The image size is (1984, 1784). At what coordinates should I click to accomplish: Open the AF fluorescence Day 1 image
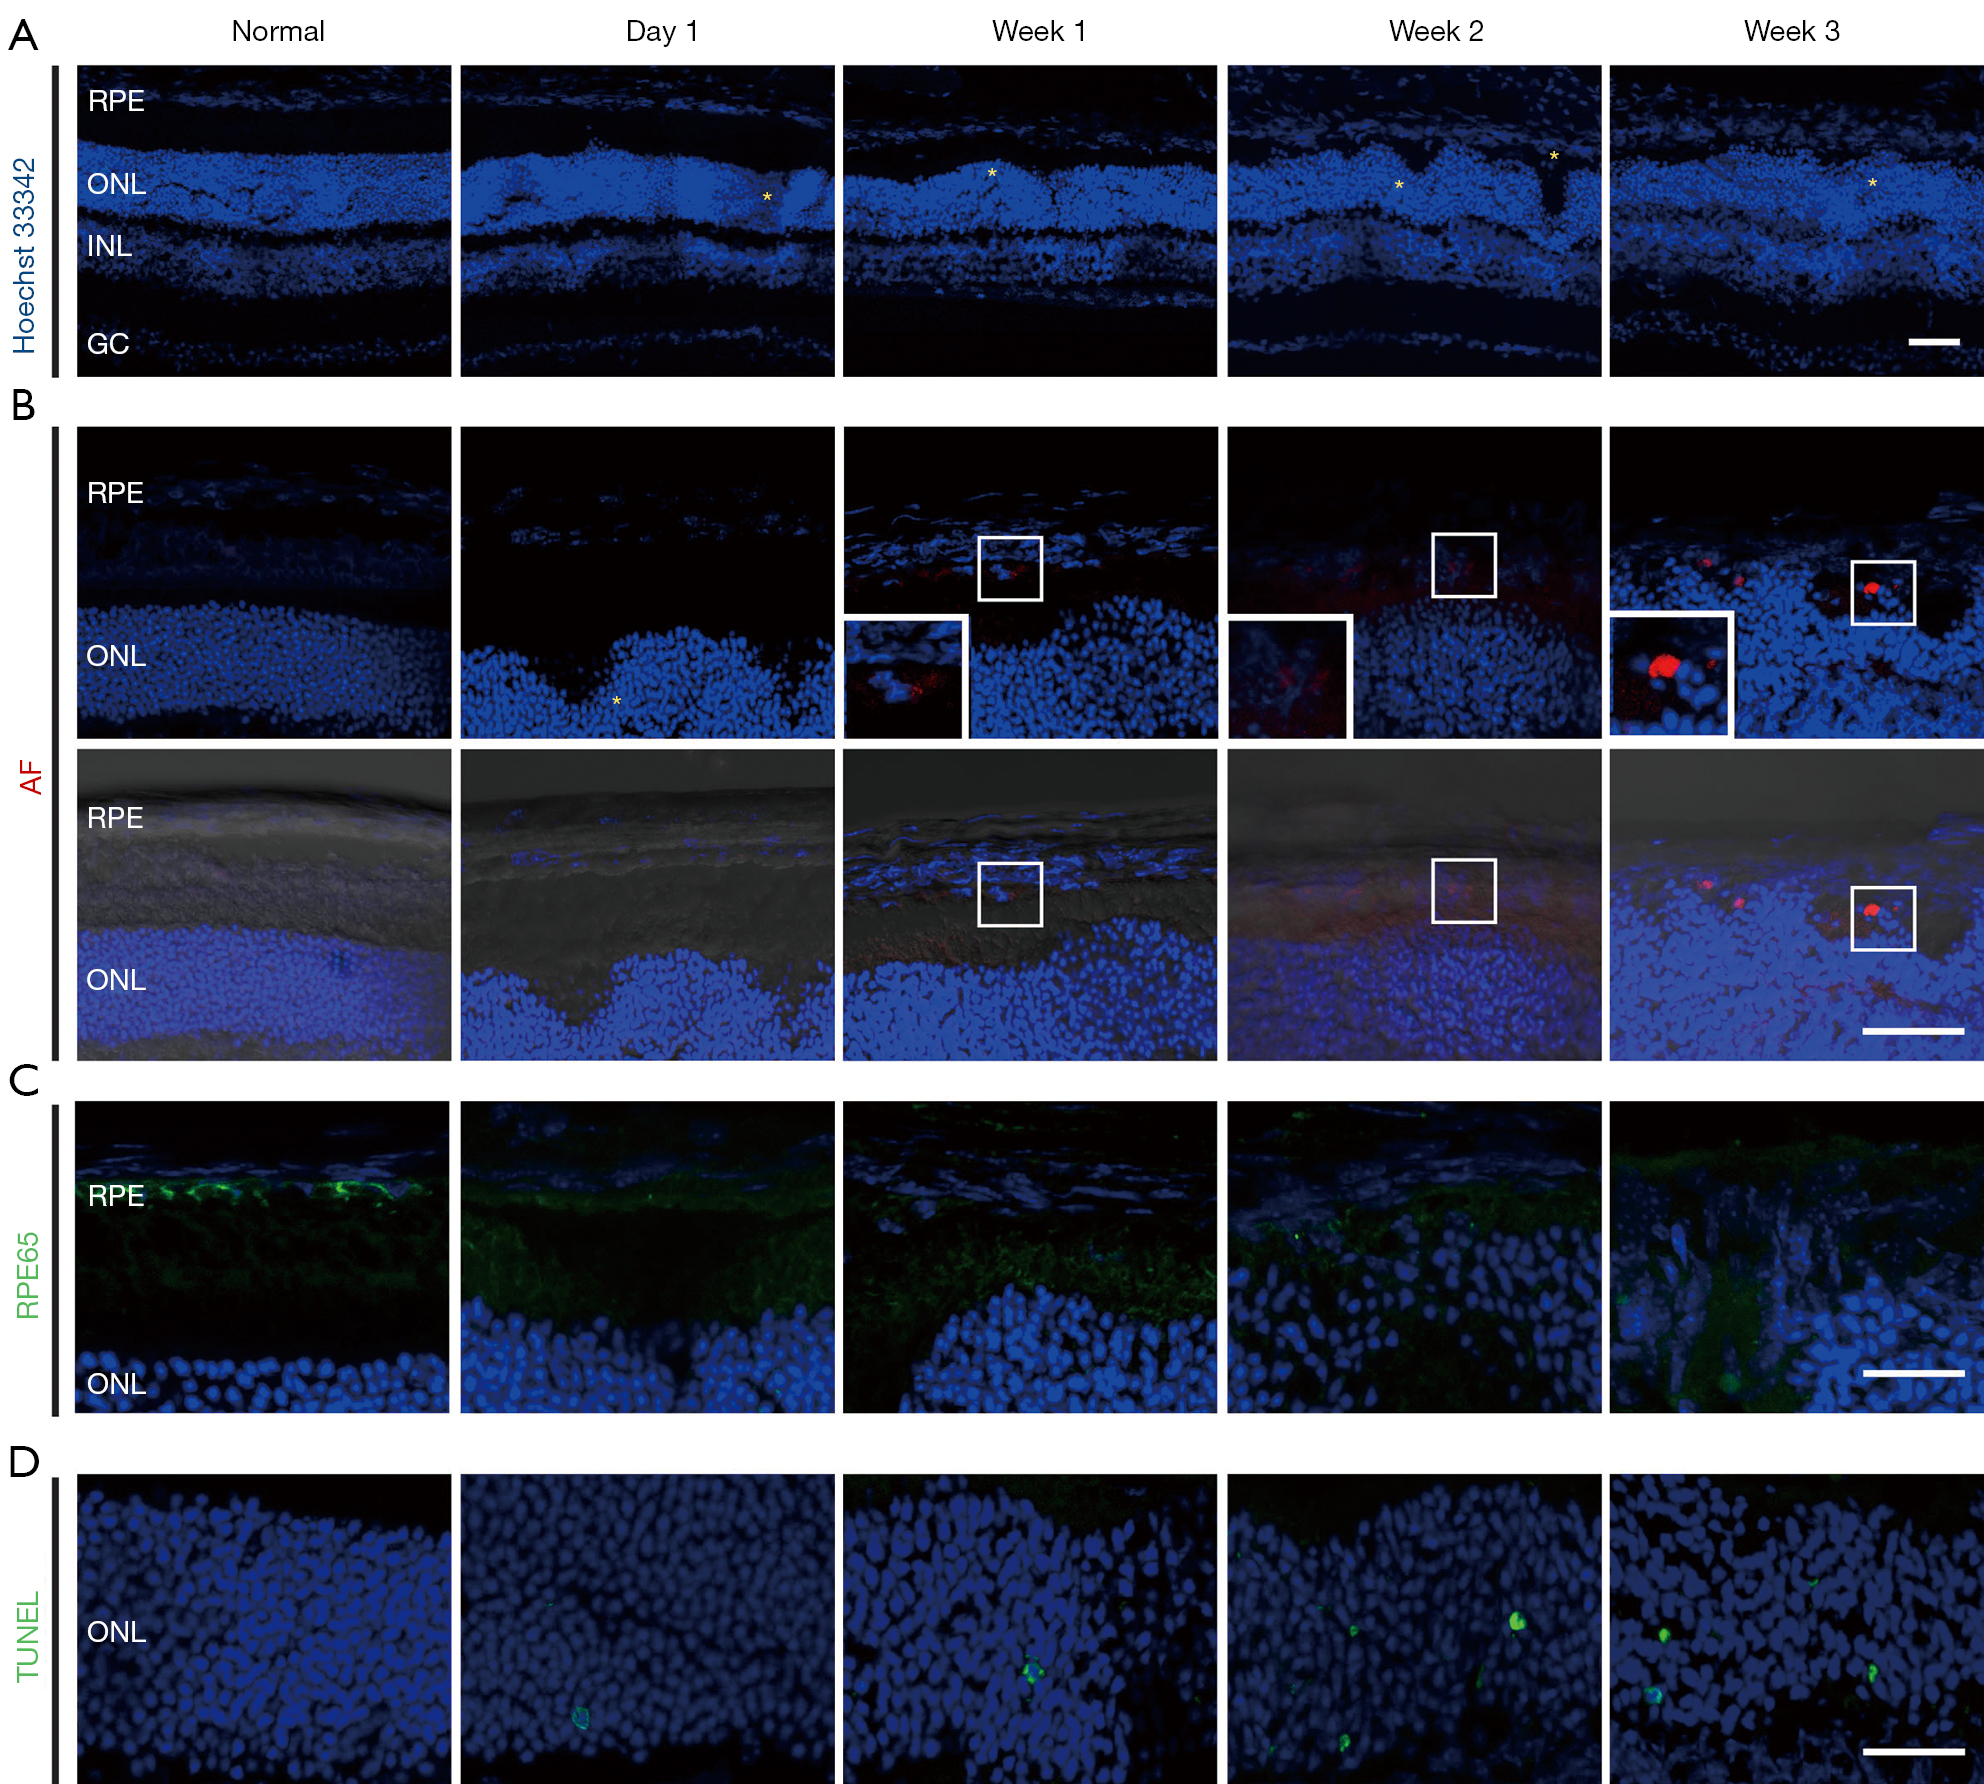pos(647,583)
